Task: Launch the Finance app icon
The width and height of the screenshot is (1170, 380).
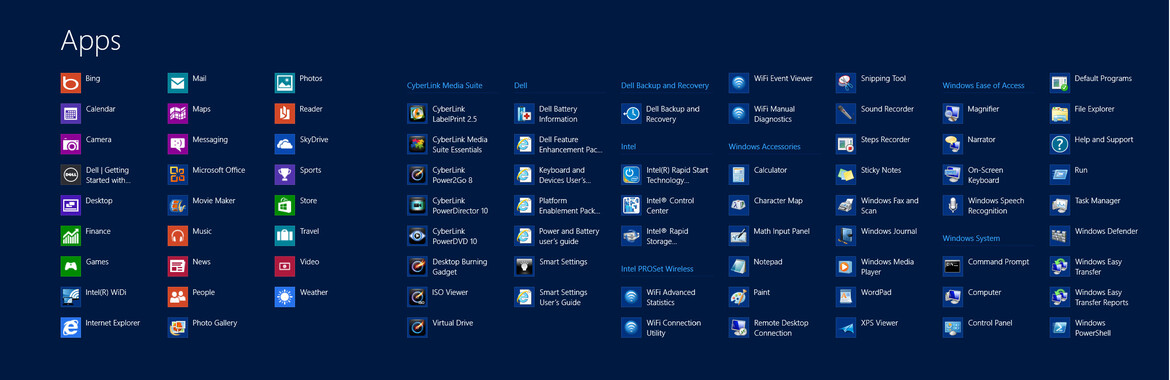Action: [x=71, y=236]
